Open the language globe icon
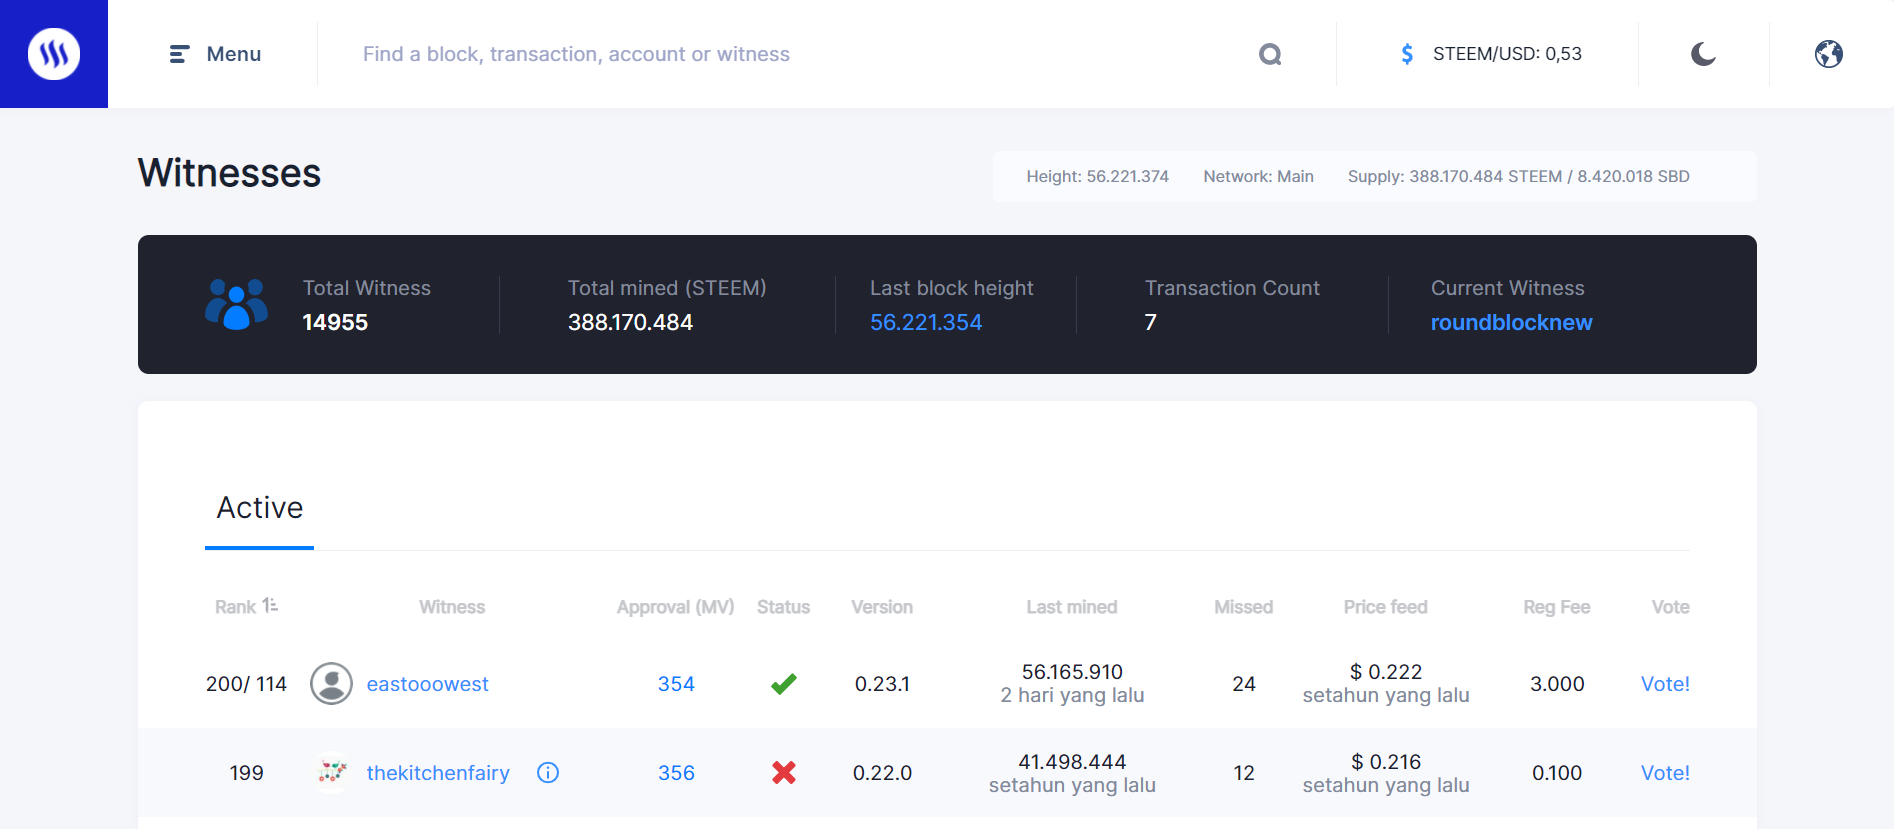This screenshot has width=1894, height=829. click(x=1829, y=54)
